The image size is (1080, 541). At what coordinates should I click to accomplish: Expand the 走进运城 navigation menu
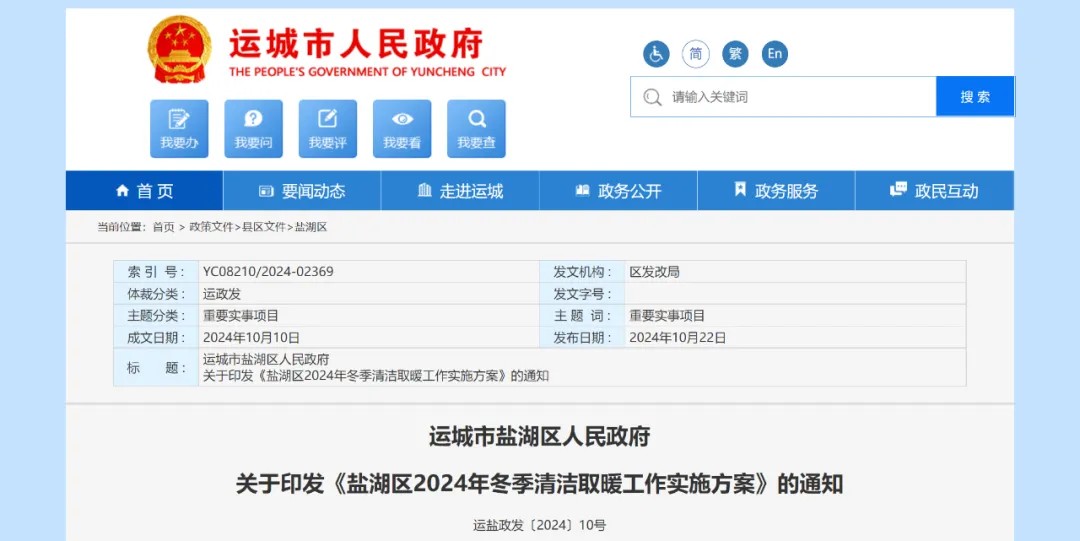[460, 191]
